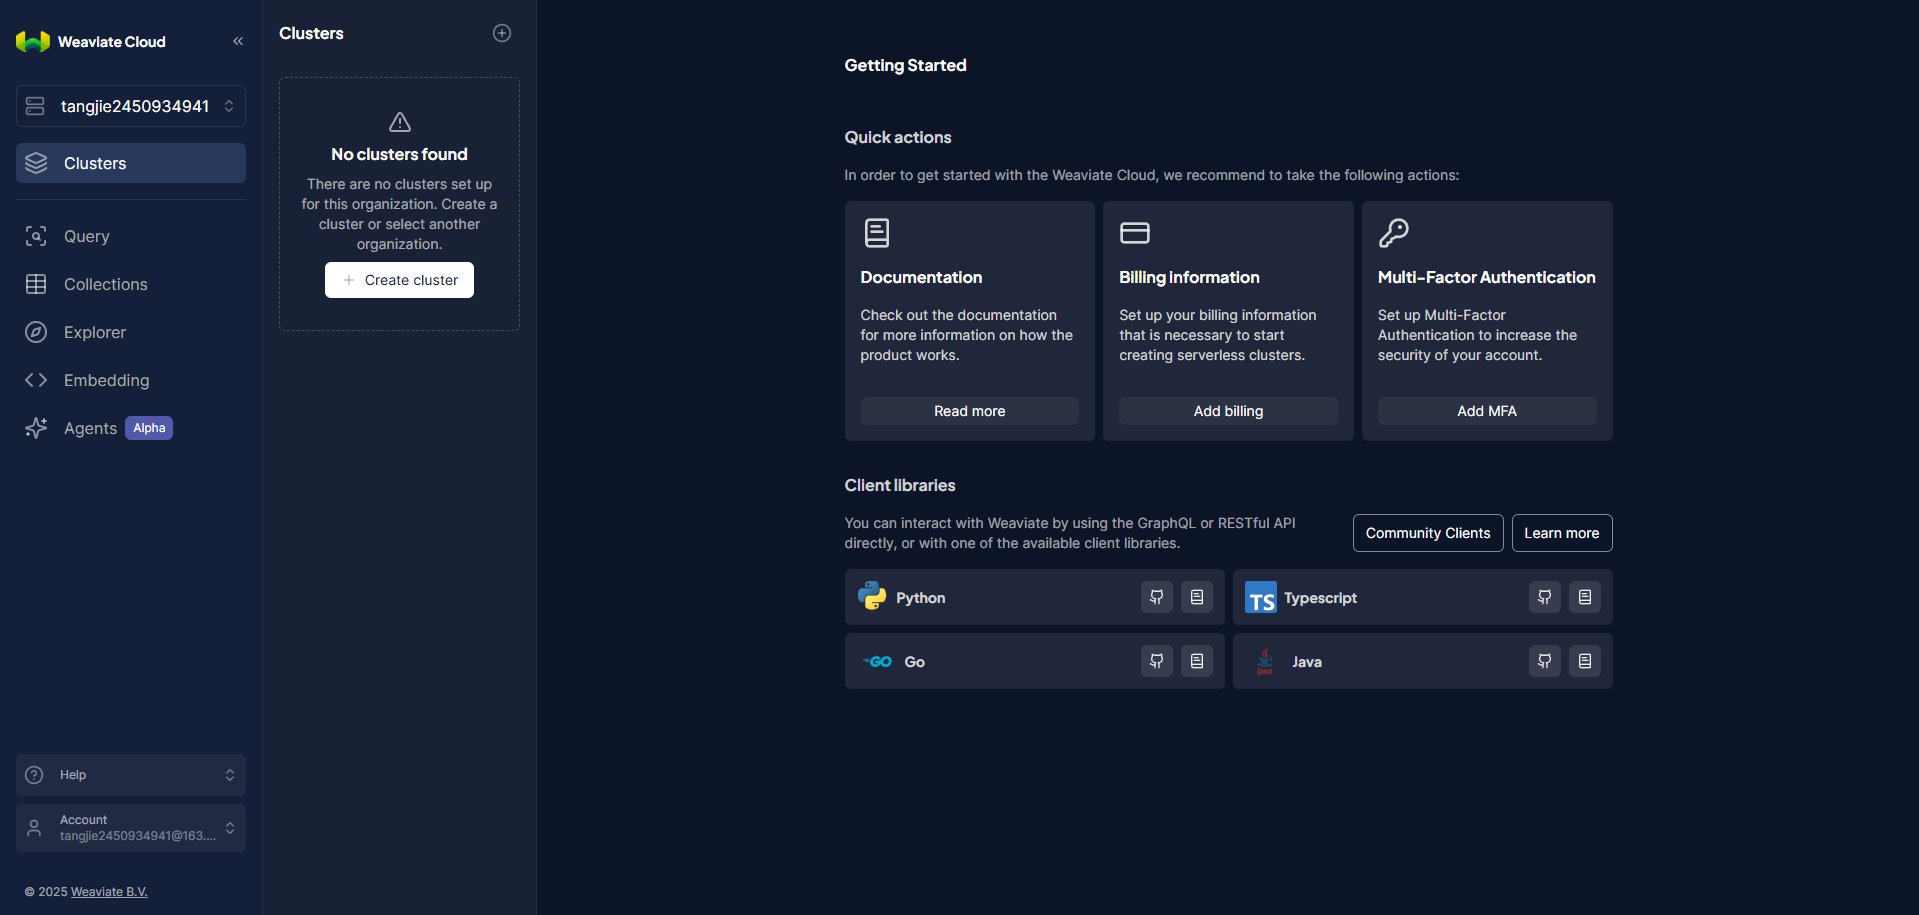The height and width of the screenshot is (915, 1919).
Task: Click the warning triangle icon above No clusters found
Action: [x=400, y=122]
